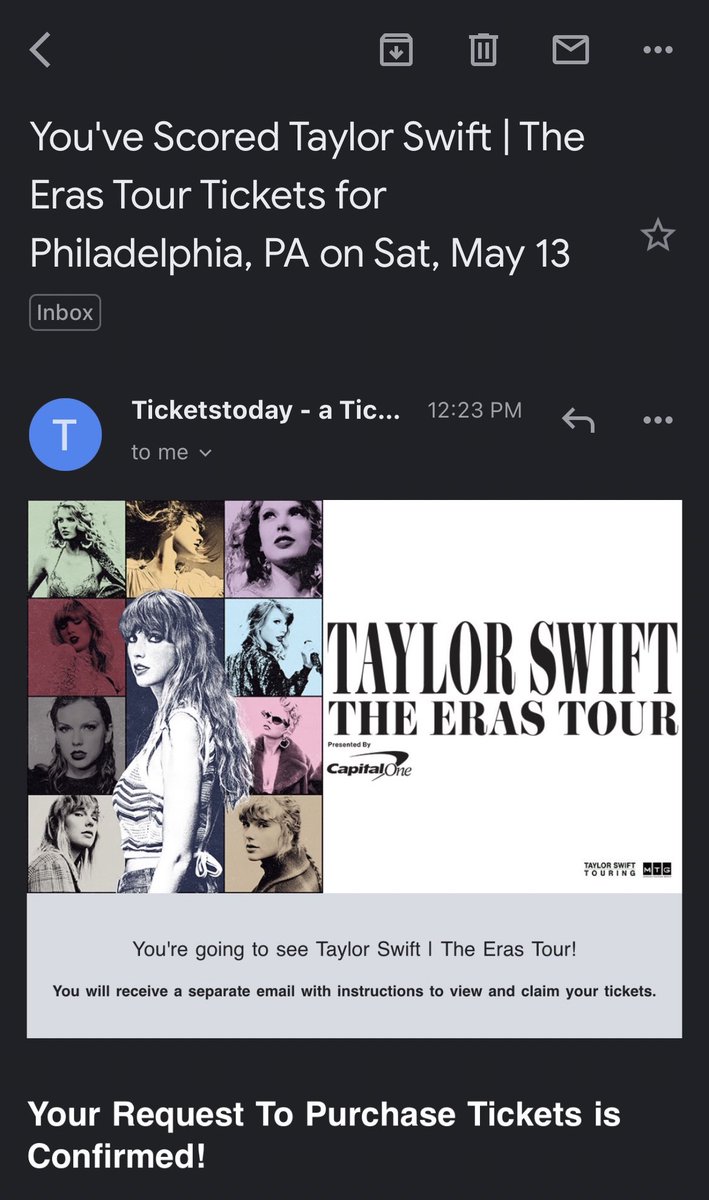Viewport: 709px width, 1200px height.
Task: Open sender name Ticketstoday
Action: tap(266, 411)
